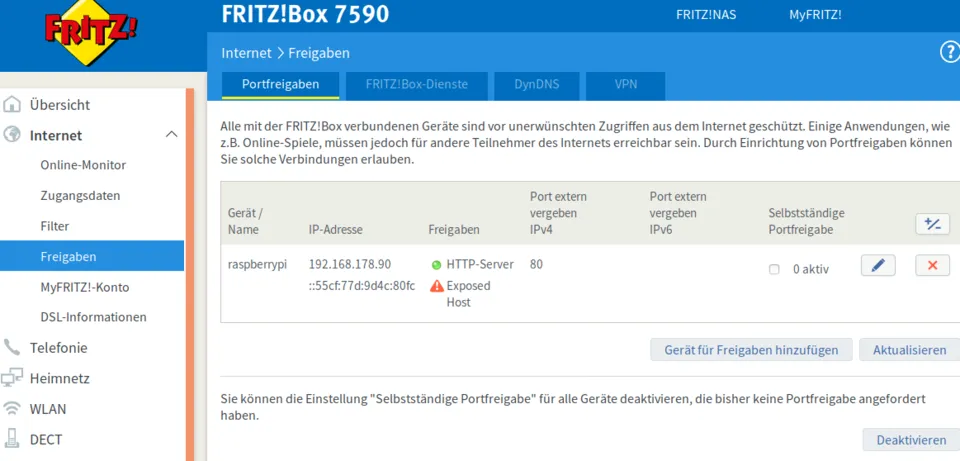Click Aktualisieren button
Viewport: 960px width, 461px height.
tap(909, 350)
